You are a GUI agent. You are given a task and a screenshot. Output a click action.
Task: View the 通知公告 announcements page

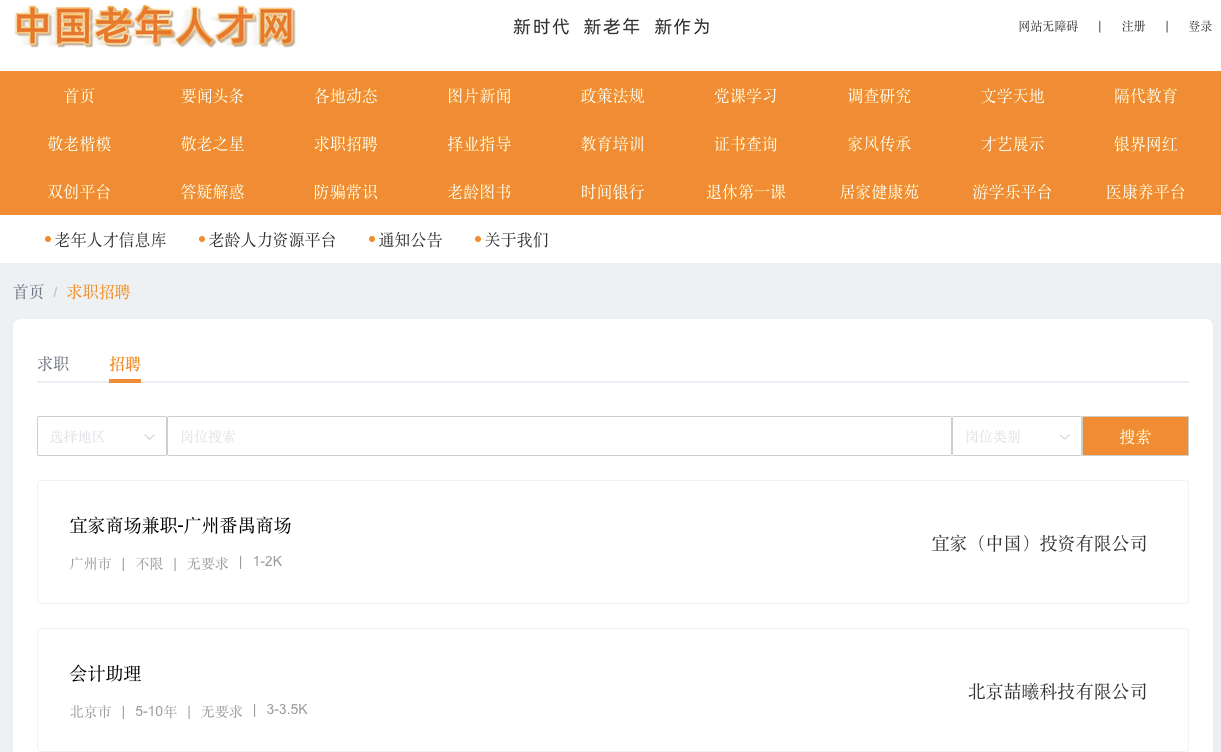[x=410, y=240]
